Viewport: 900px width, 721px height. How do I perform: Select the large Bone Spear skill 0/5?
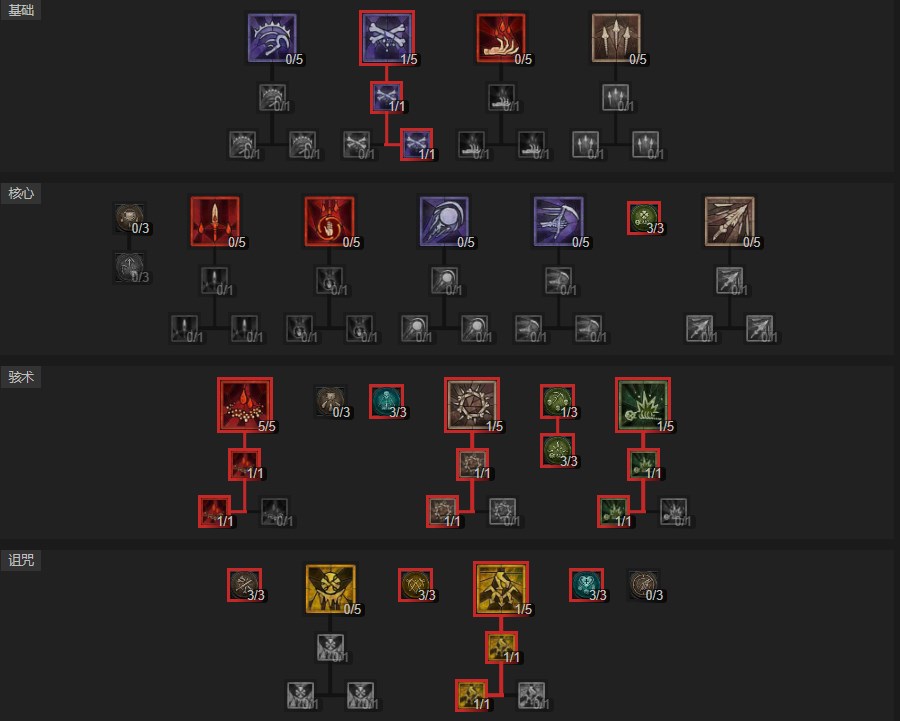(730, 222)
